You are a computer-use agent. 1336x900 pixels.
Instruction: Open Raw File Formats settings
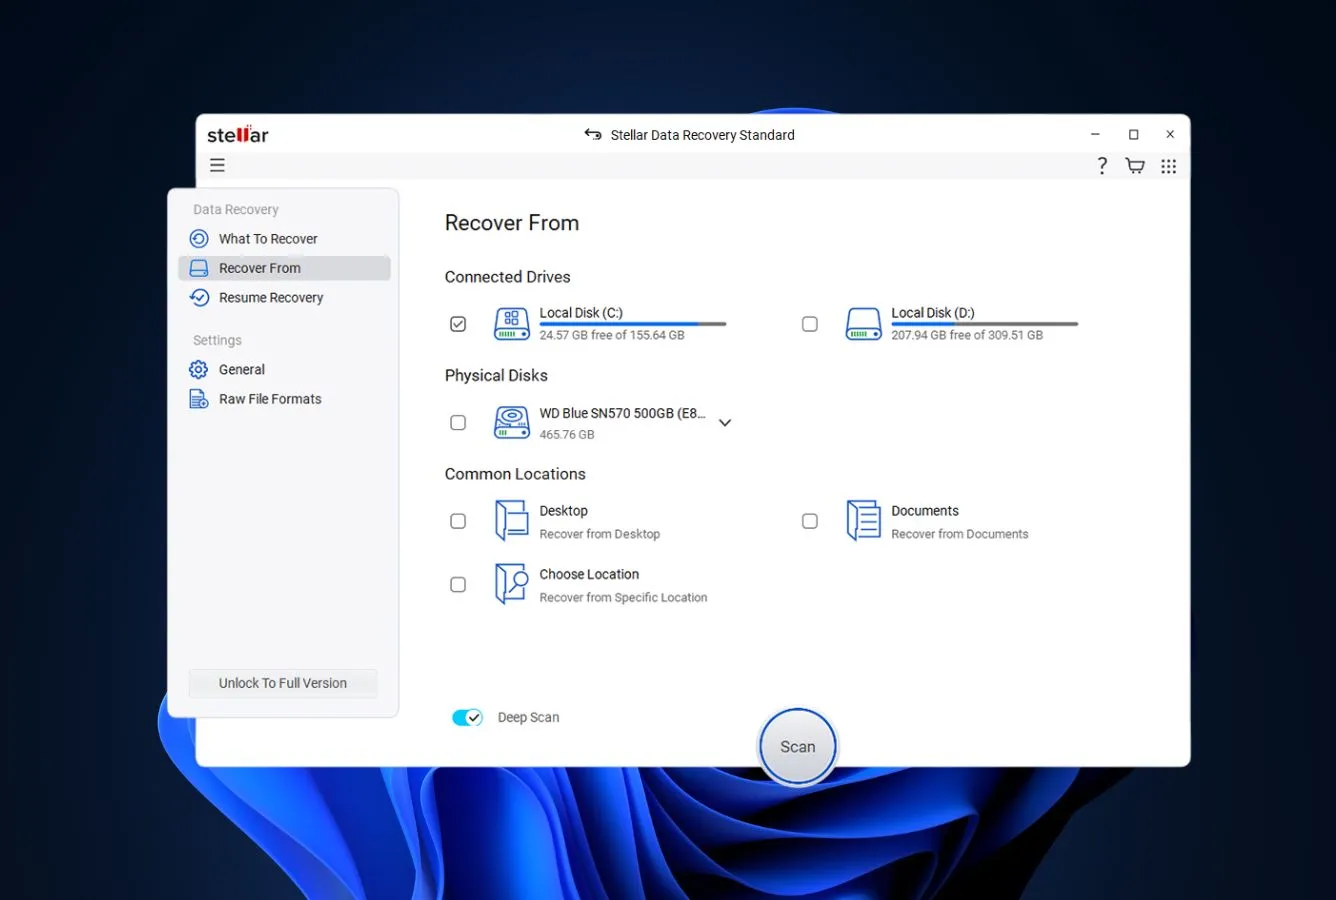coord(284,399)
